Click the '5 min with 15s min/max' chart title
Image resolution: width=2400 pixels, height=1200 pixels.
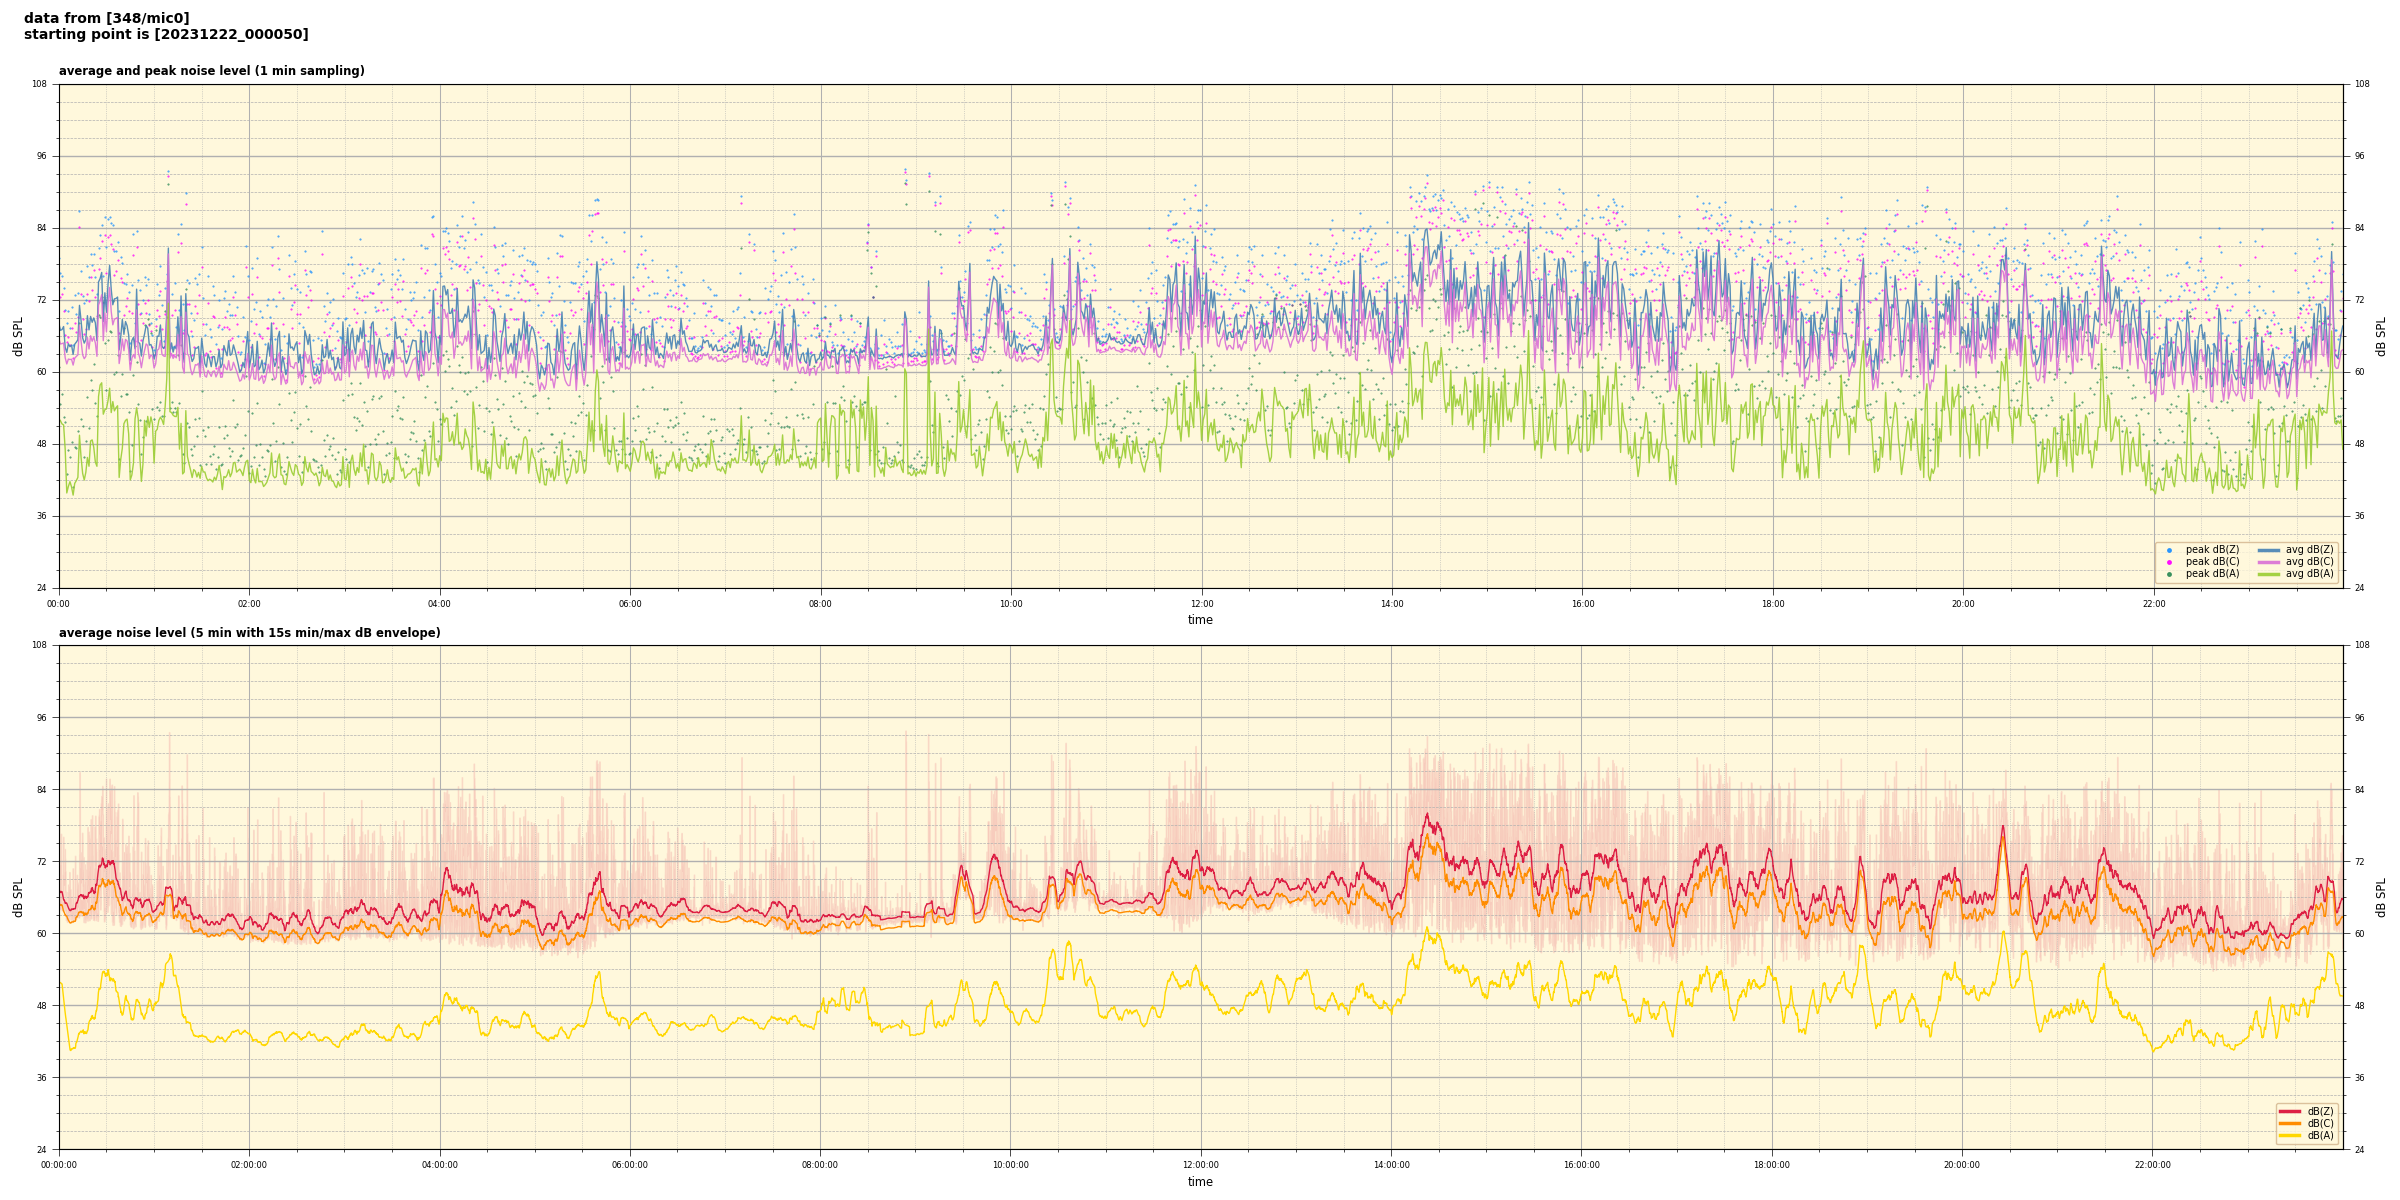pos(249,633)
